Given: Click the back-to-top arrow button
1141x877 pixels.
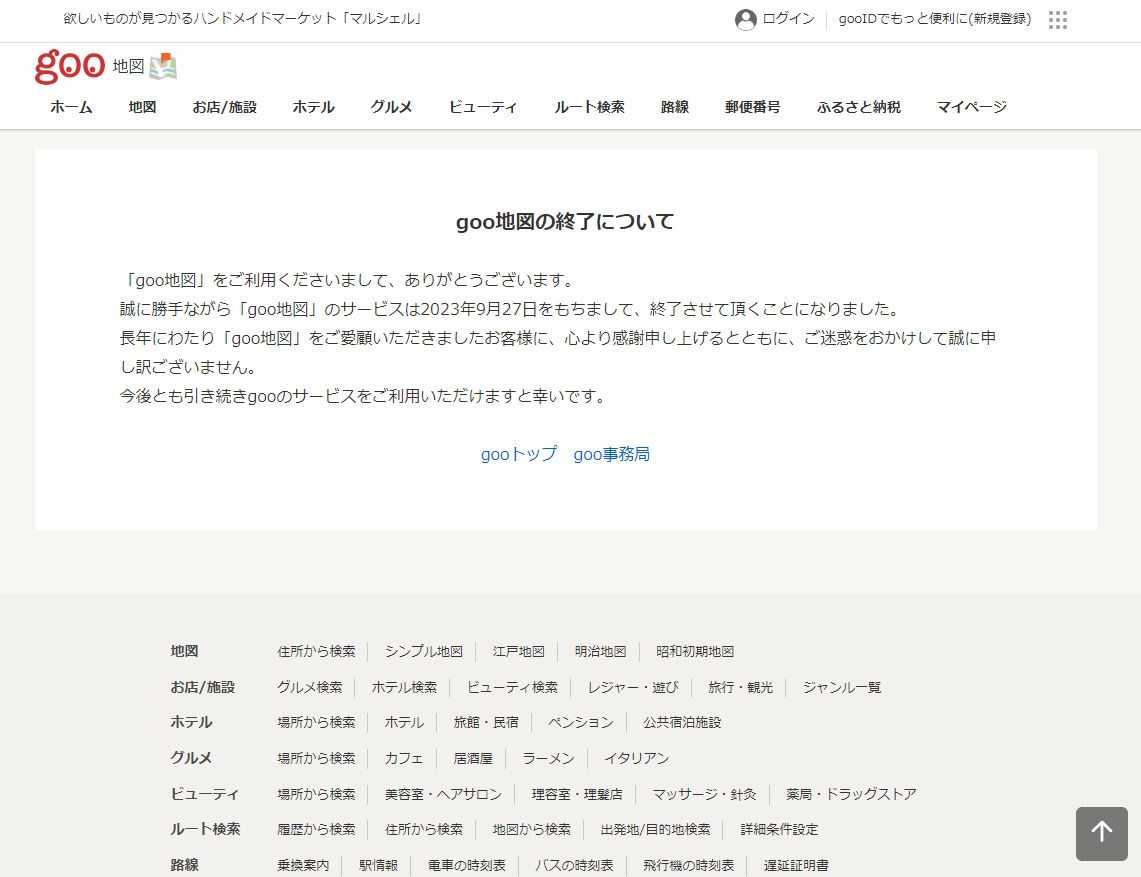Looking at the screenshot, I should click(x=1101, y=834).
